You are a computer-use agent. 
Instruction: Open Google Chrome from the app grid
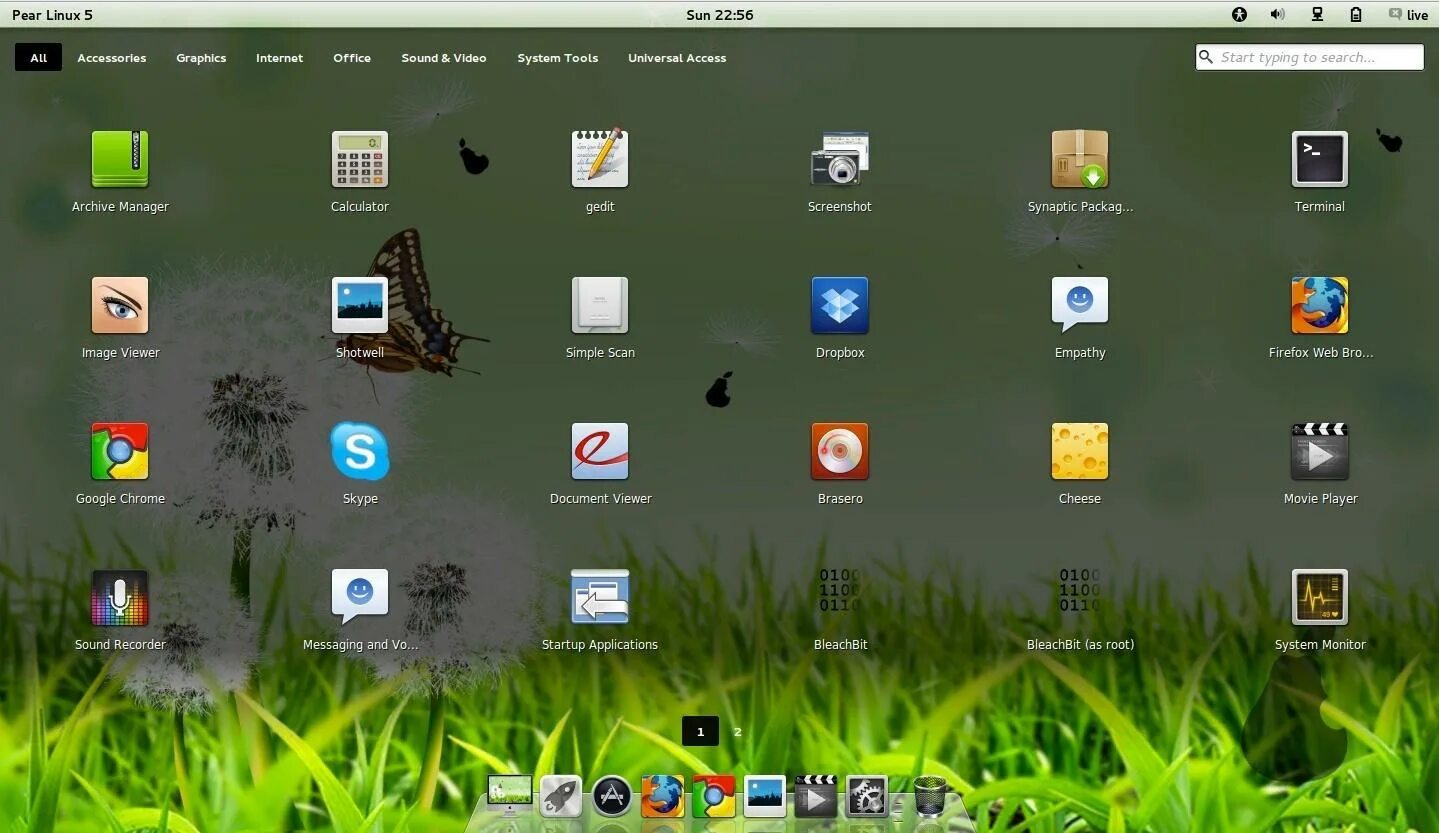coord(120,452)
